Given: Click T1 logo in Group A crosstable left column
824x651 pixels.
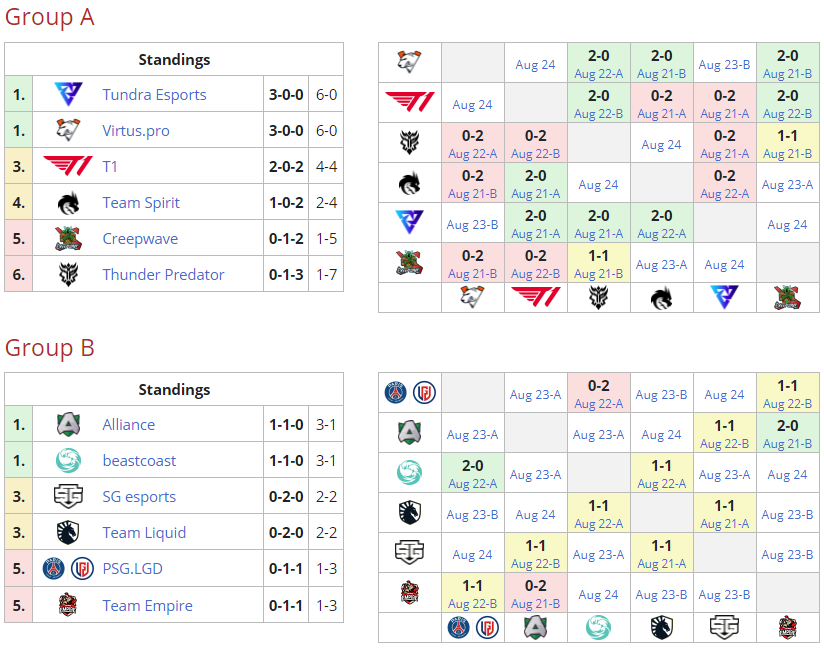Looking at the screenshot, I should pyautogui.click(x=409, y=102).
